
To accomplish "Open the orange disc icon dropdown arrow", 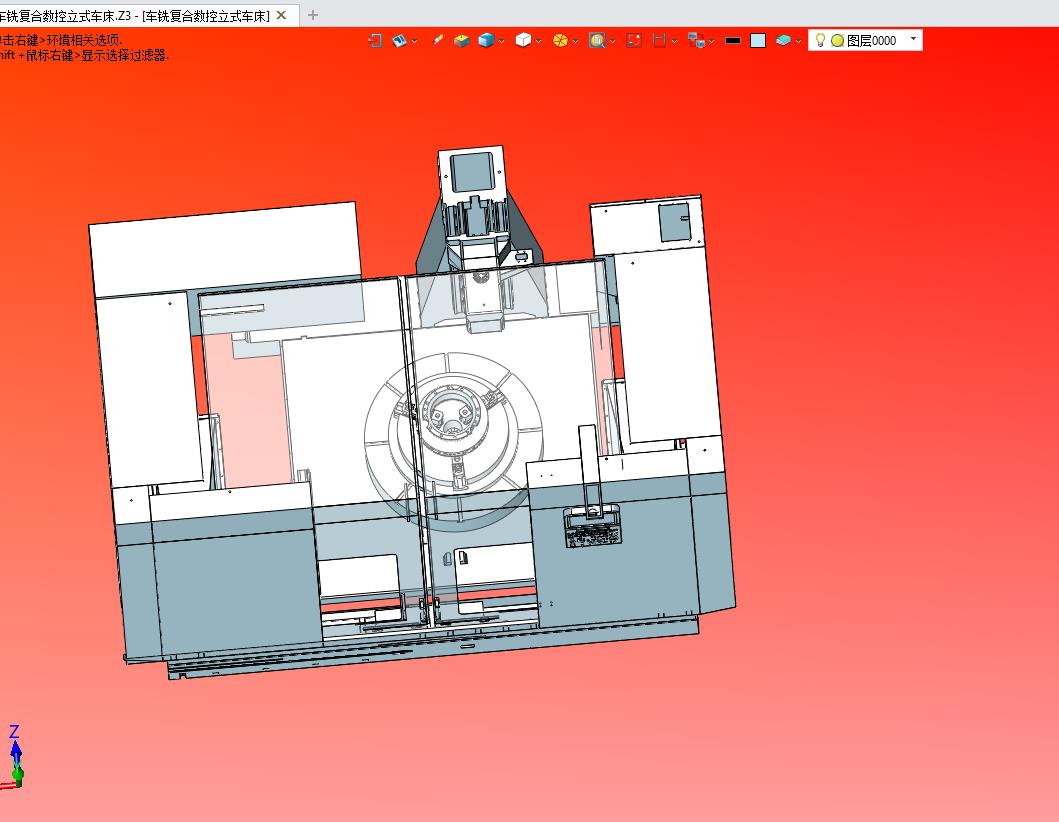I will pos(575,41).
